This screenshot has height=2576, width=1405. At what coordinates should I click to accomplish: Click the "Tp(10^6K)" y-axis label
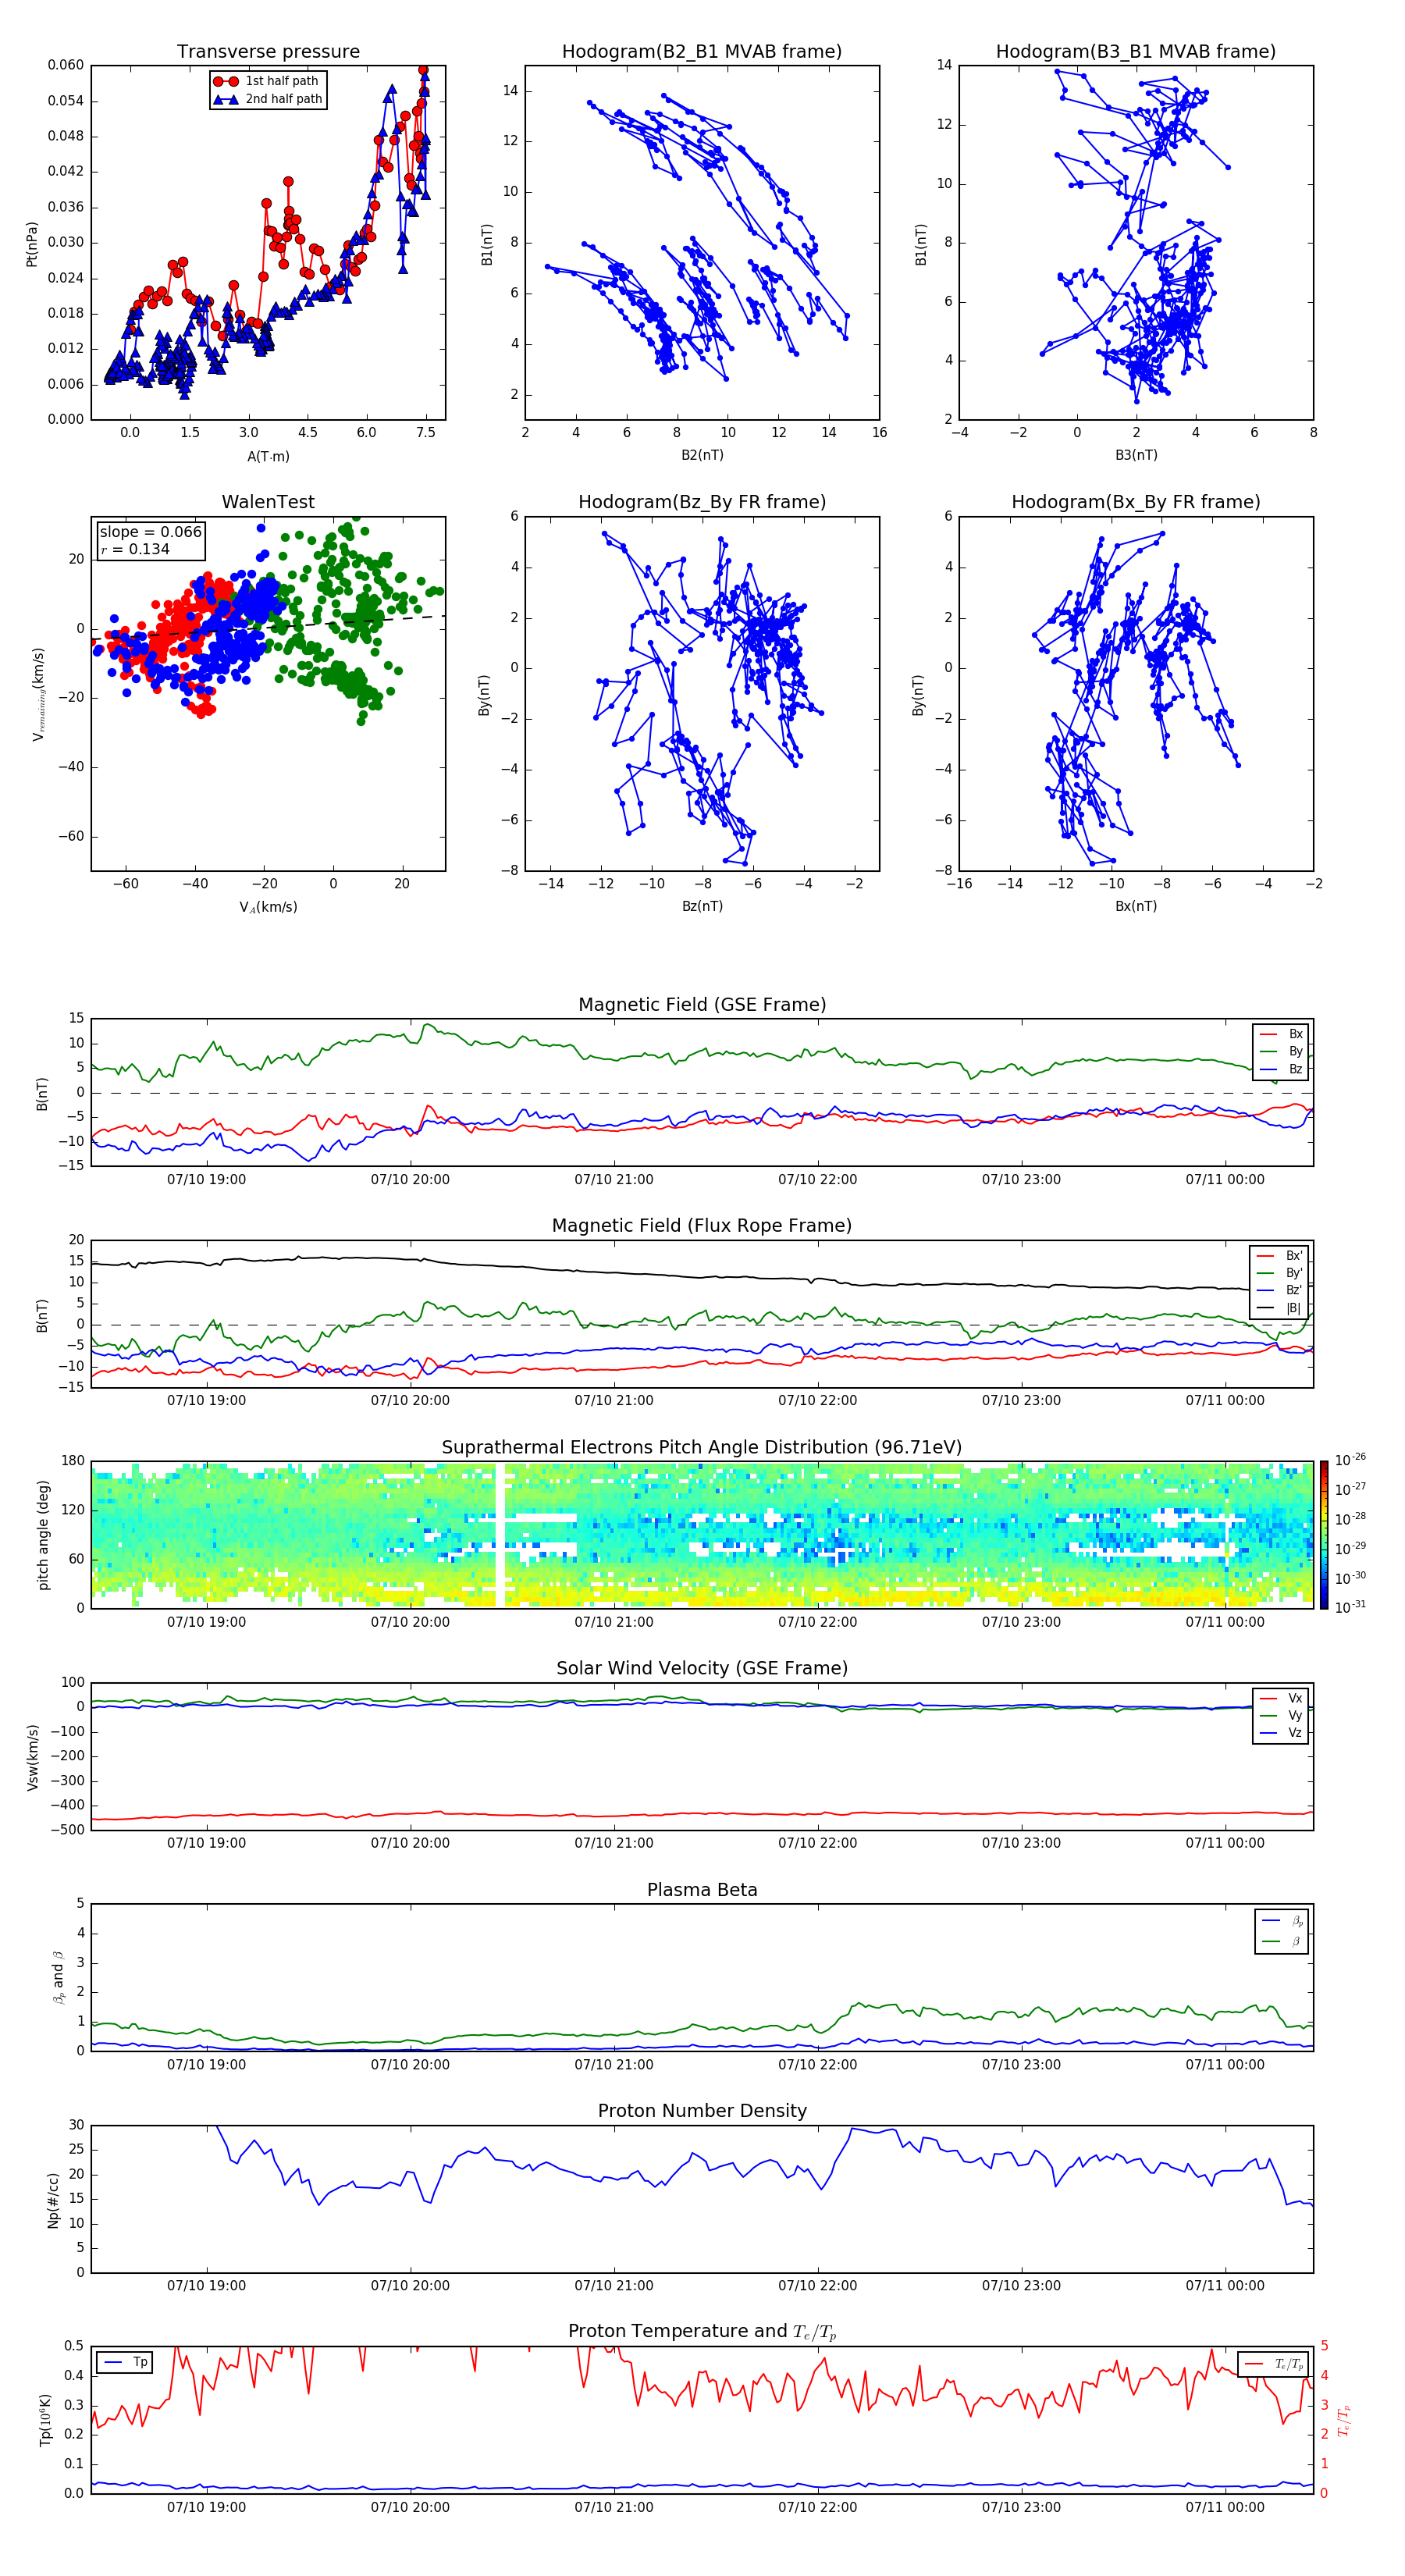point(45,2420)
